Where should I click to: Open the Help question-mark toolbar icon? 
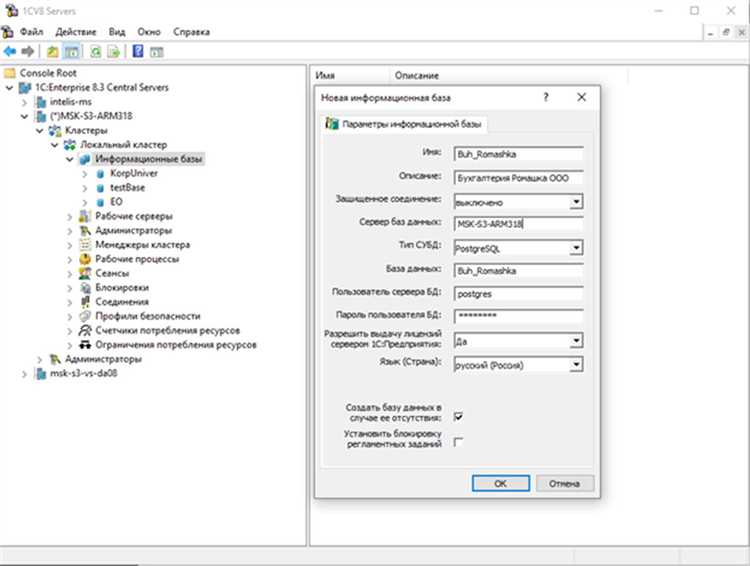(x=138, y=51)
